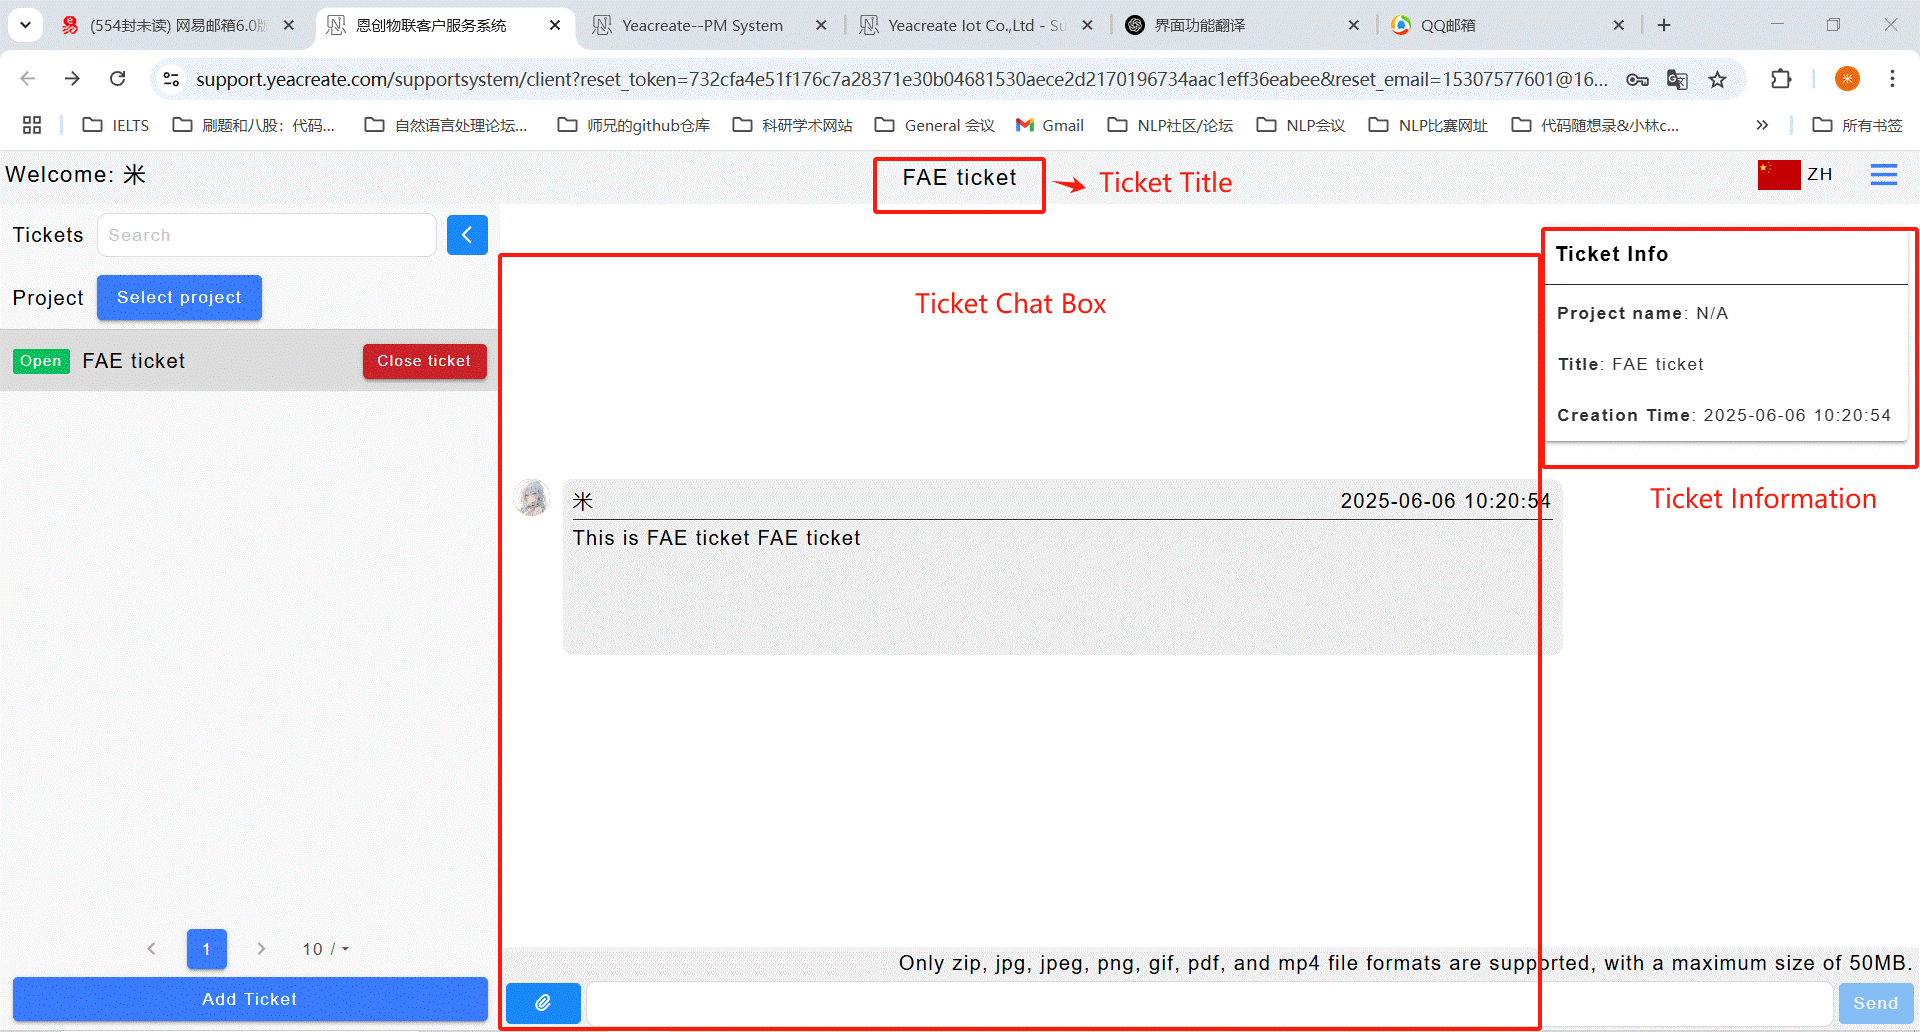Click the Google Translate icon in address bar

click(1677, 79)
